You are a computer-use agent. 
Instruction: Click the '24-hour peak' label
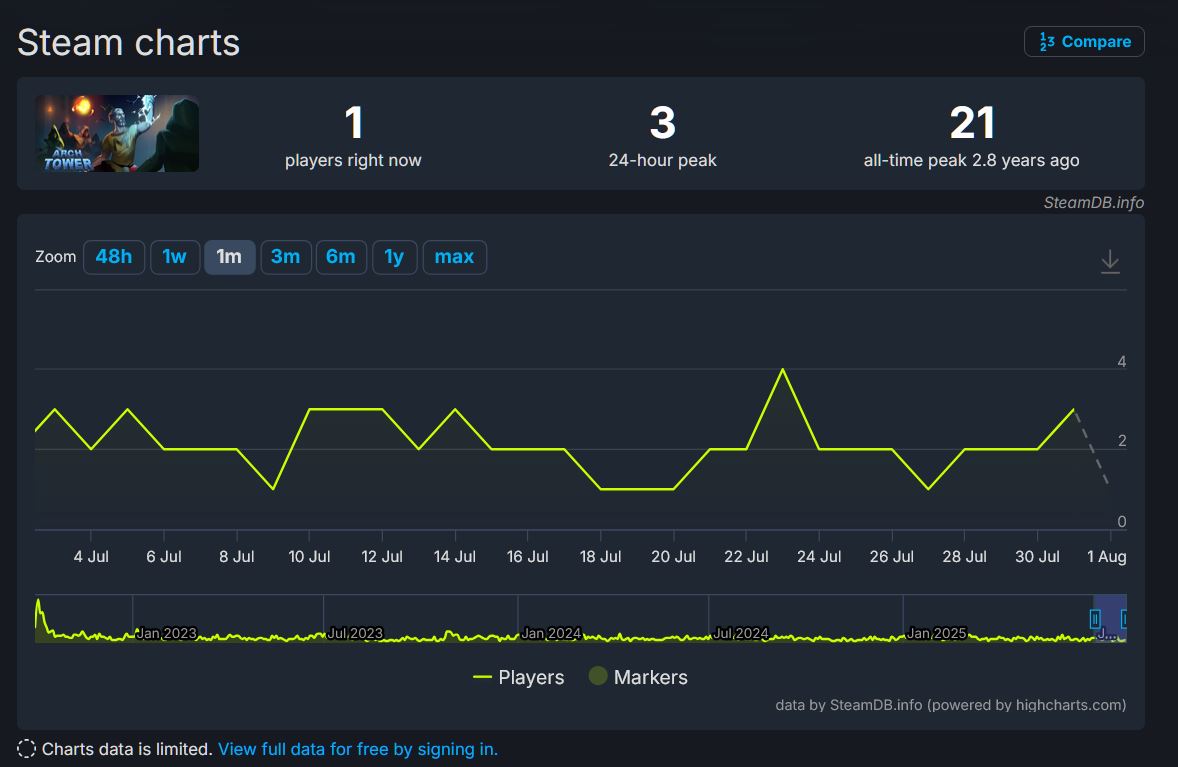tap(663, 160)
